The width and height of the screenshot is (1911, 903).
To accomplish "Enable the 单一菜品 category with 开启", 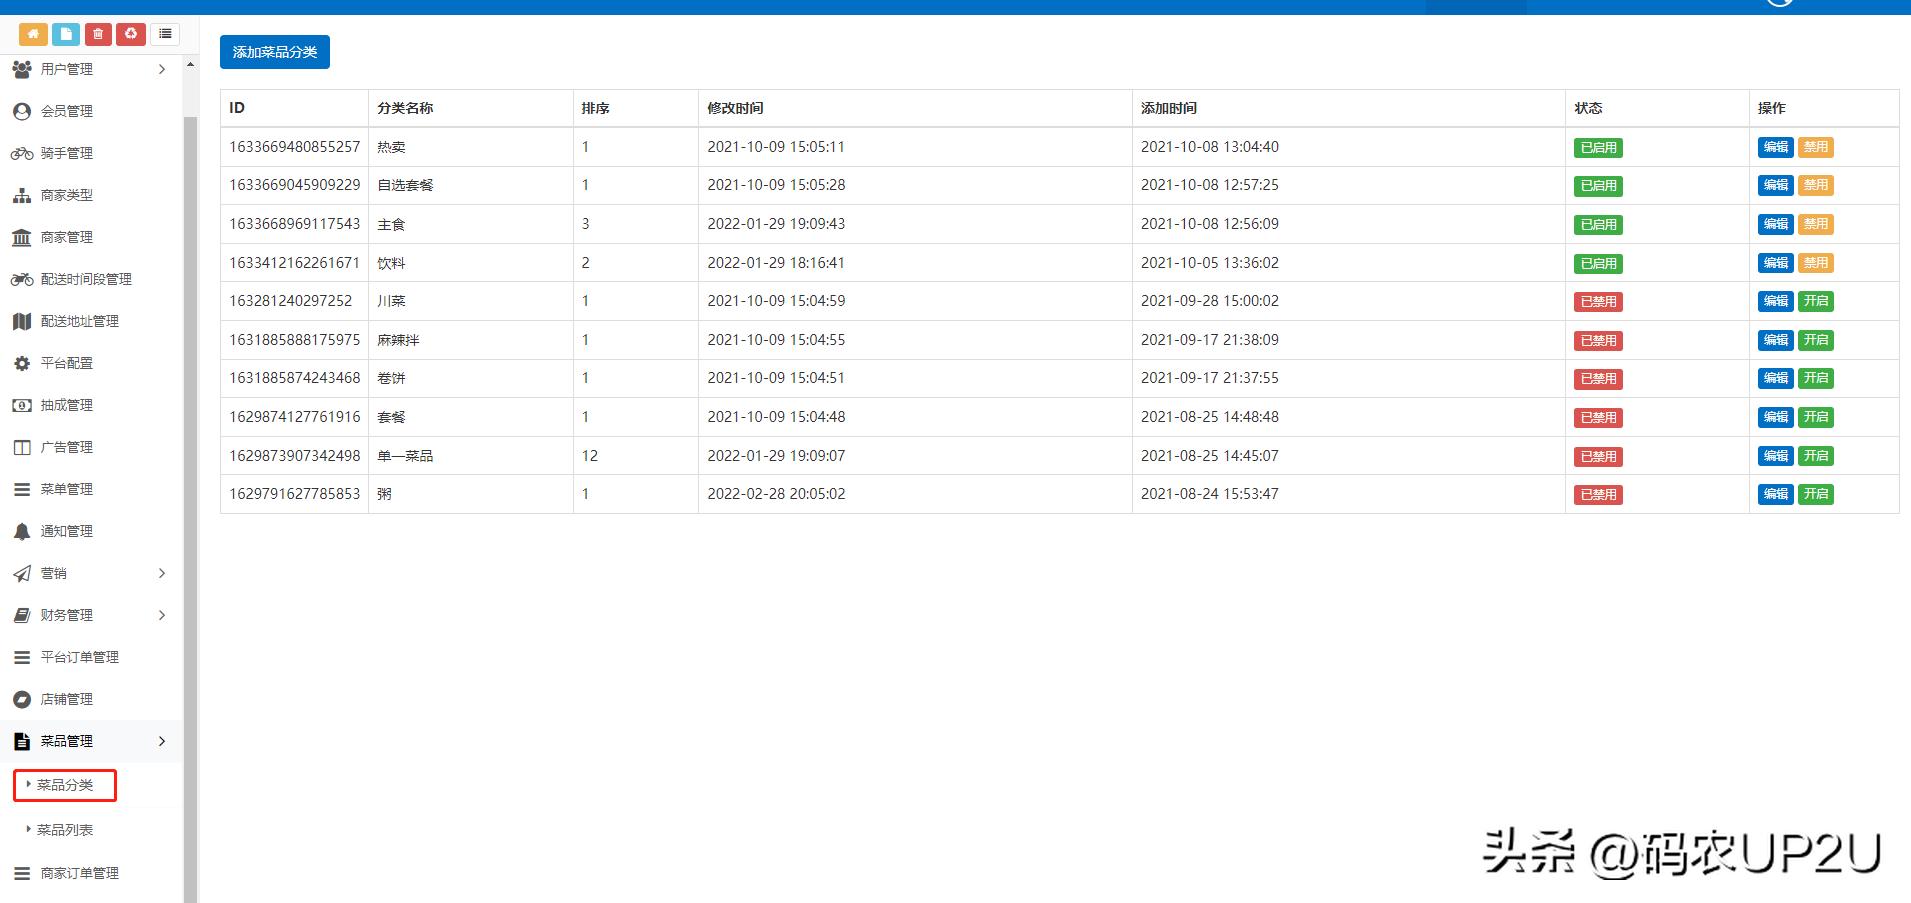I will 1816,456.
